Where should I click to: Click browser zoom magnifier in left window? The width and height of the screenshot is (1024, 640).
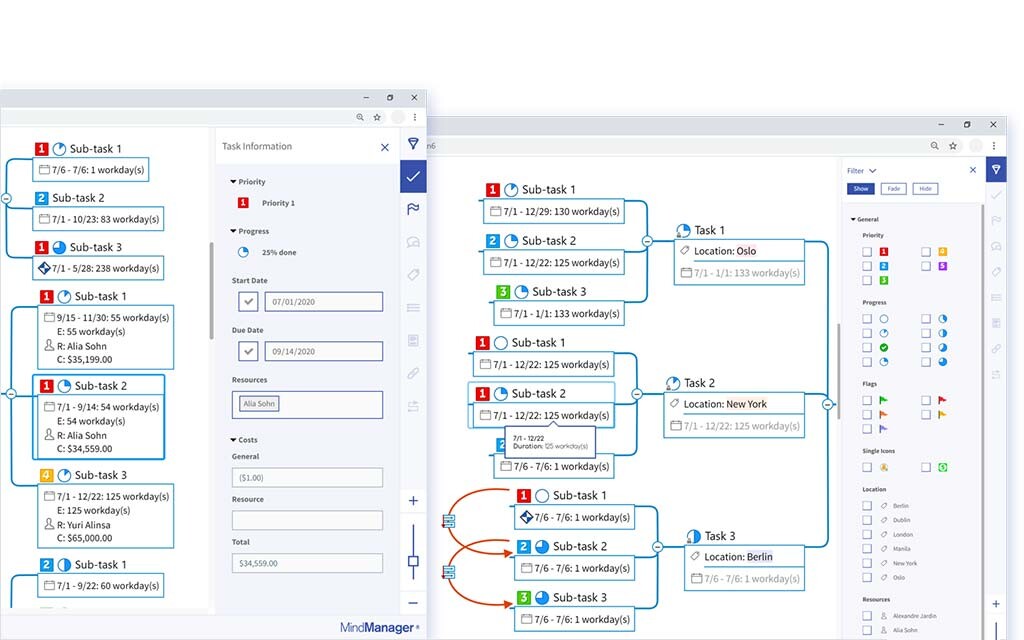click(x=360, y=117)
